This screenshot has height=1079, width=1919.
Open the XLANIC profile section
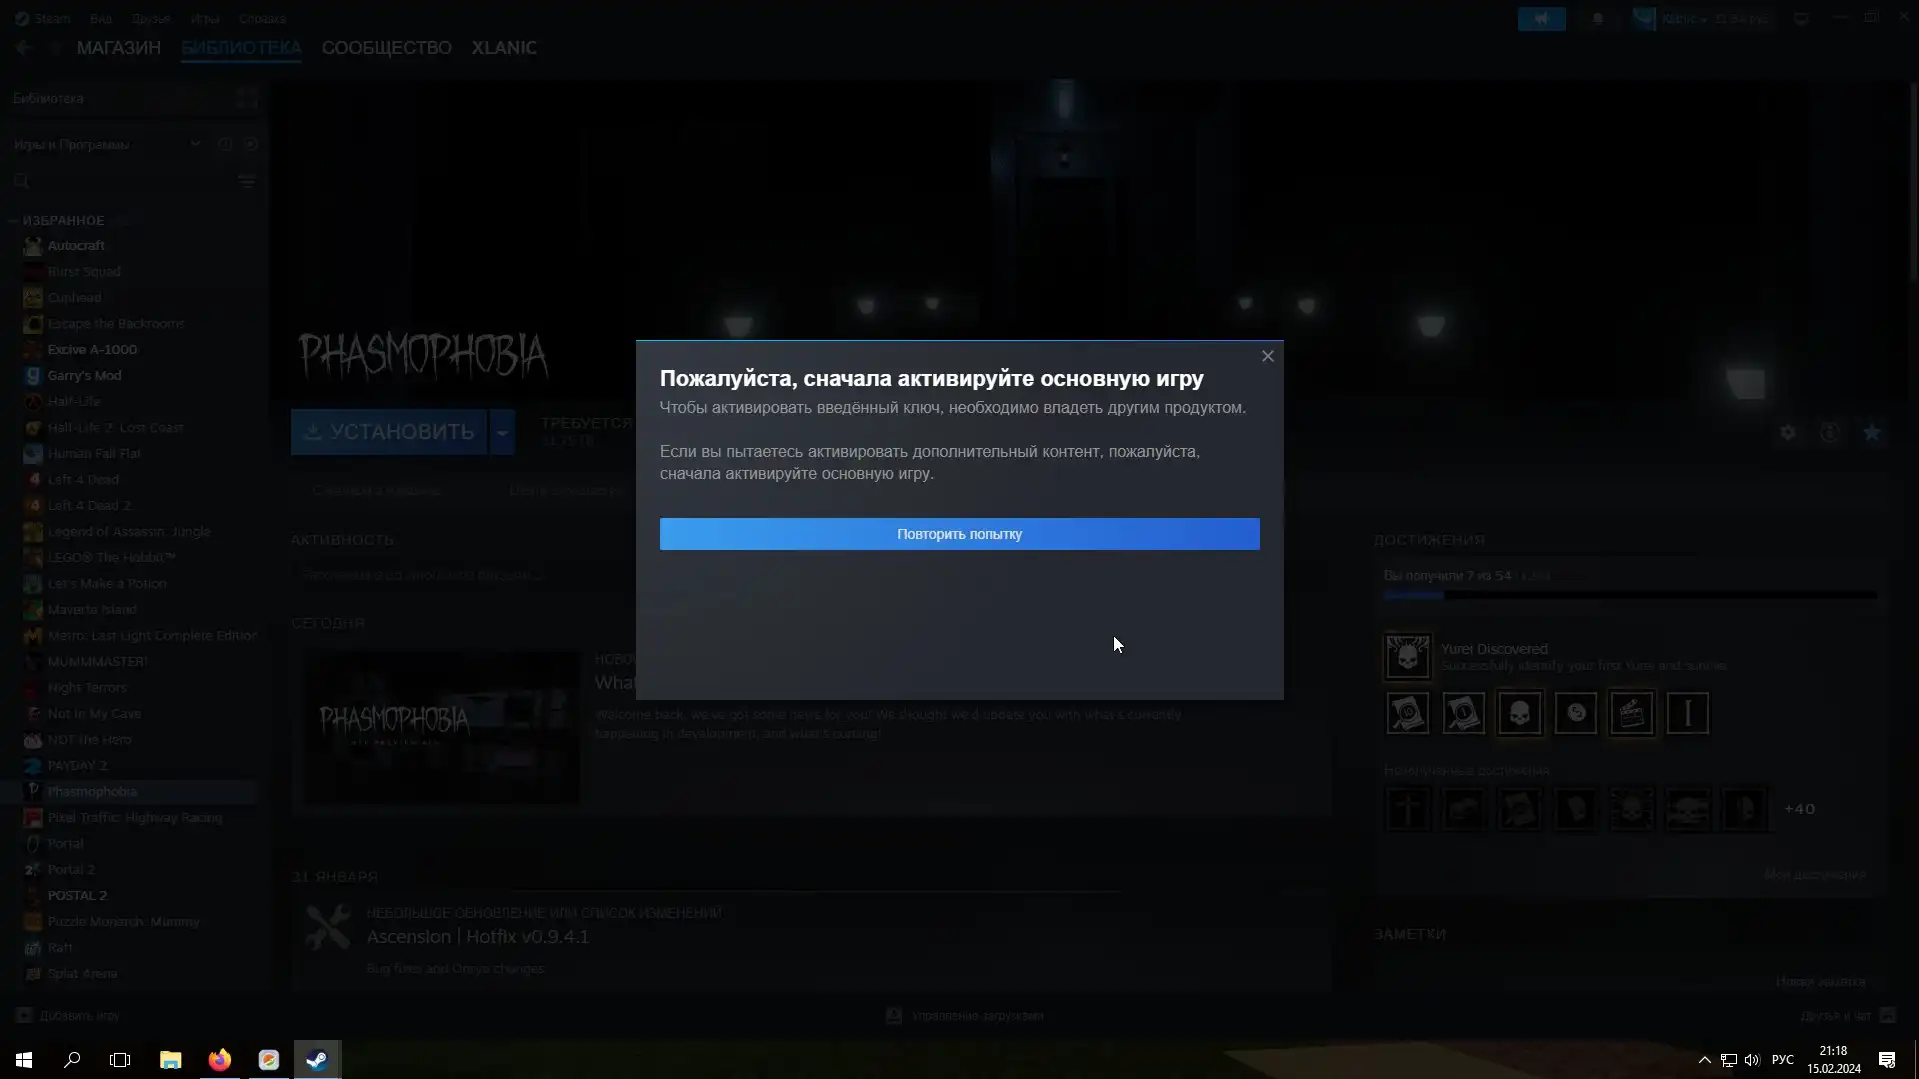click(504, 48)
